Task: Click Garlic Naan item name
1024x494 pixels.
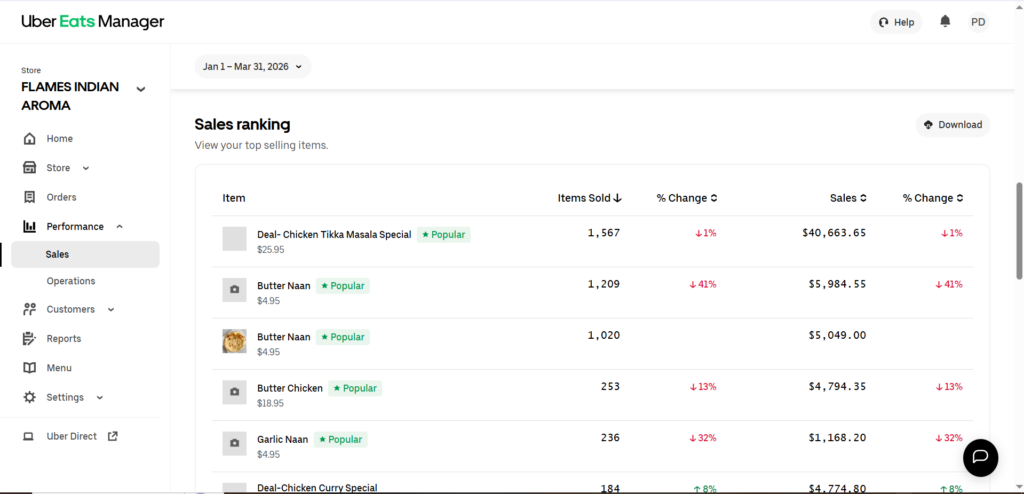Action: (x=282, y=440)
